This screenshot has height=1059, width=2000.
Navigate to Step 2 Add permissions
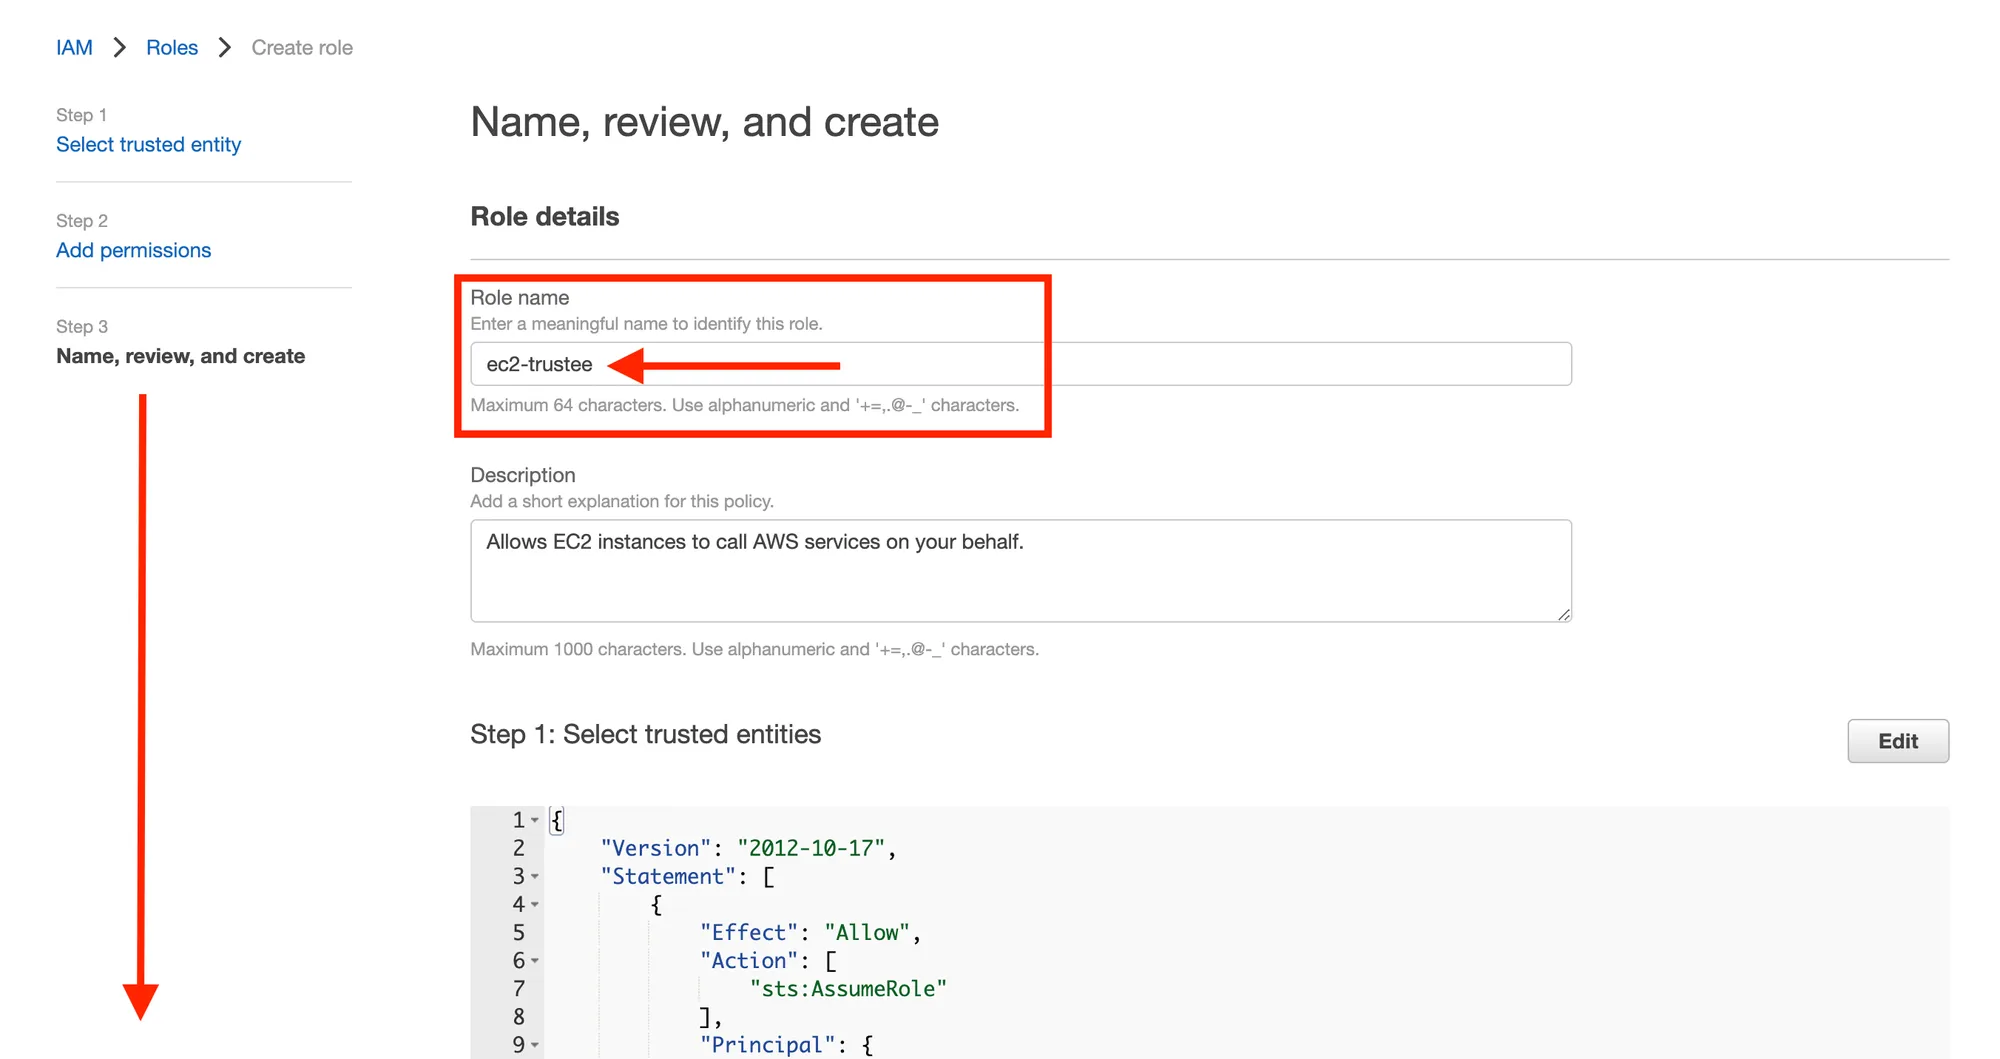click(133, 251)
